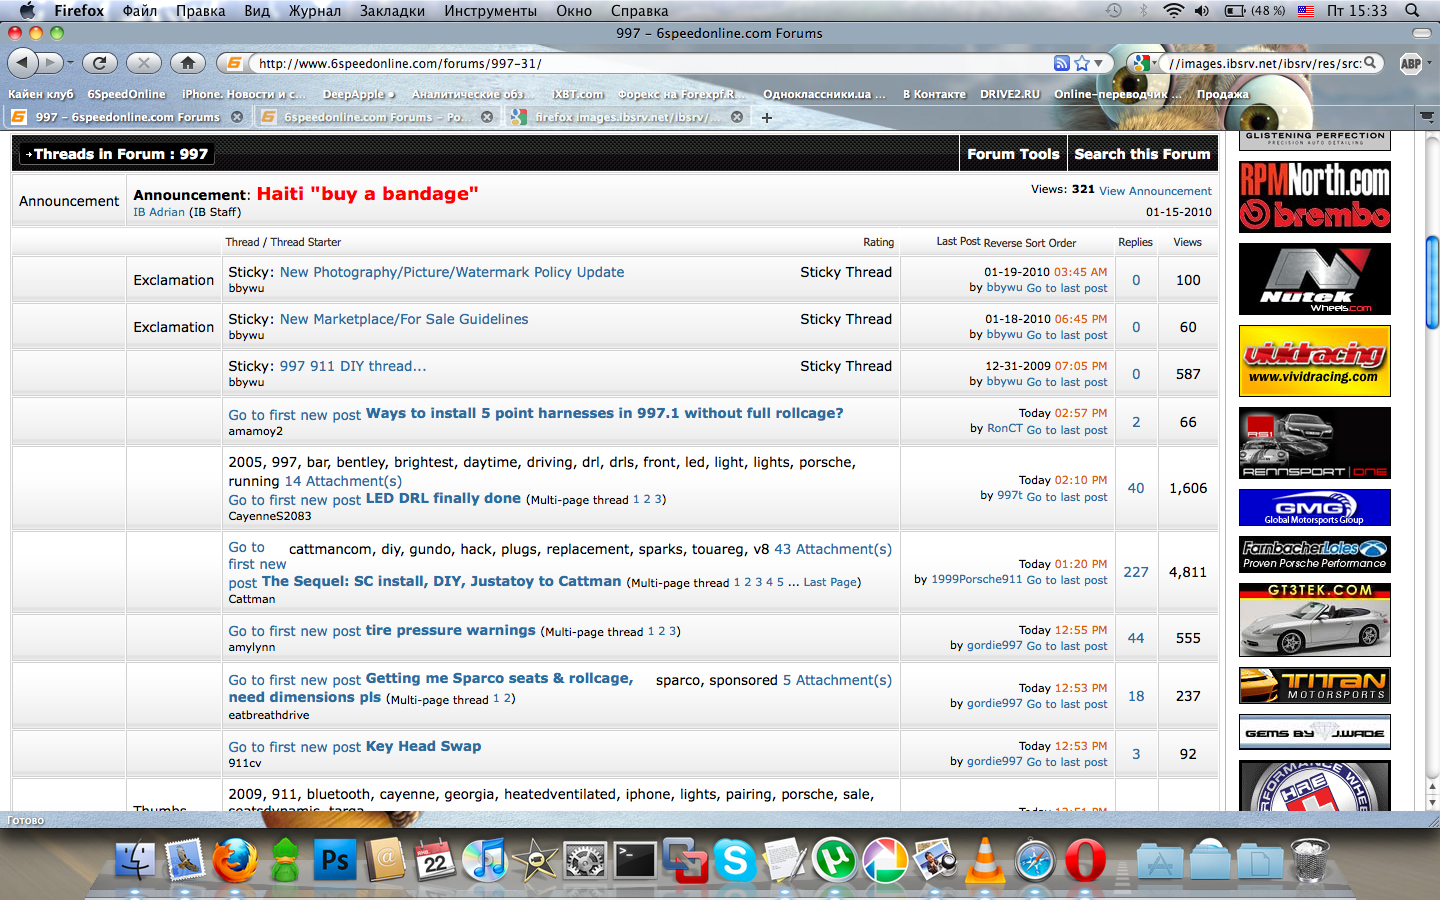Open the Forum Tools dropdown
Viewport: 1440px width, 900px height.
(x=1012, y=154)
